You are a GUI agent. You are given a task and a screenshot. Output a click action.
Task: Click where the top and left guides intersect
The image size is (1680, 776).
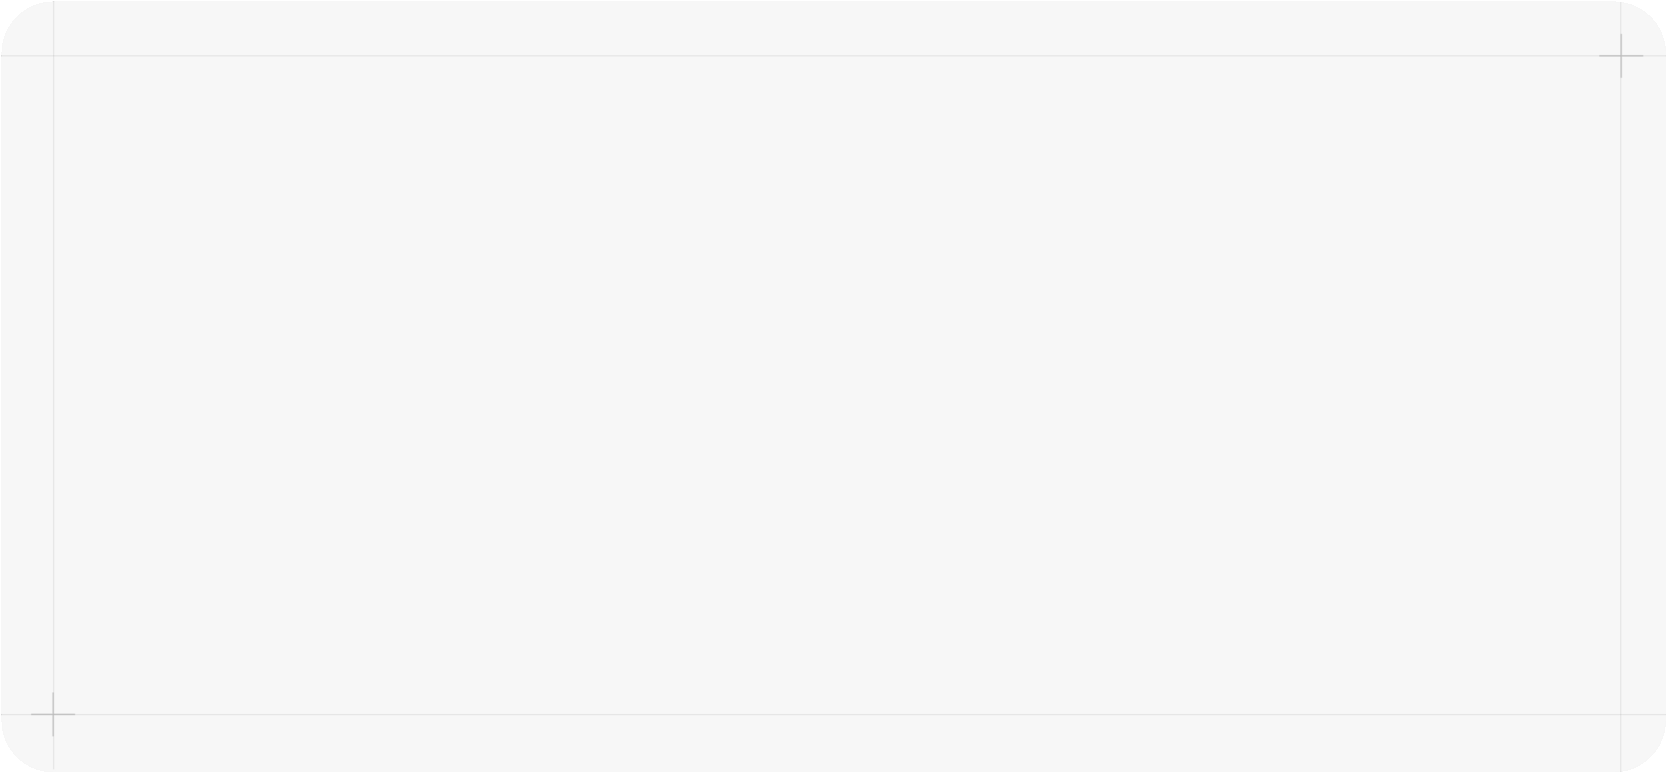click(53, 56)
